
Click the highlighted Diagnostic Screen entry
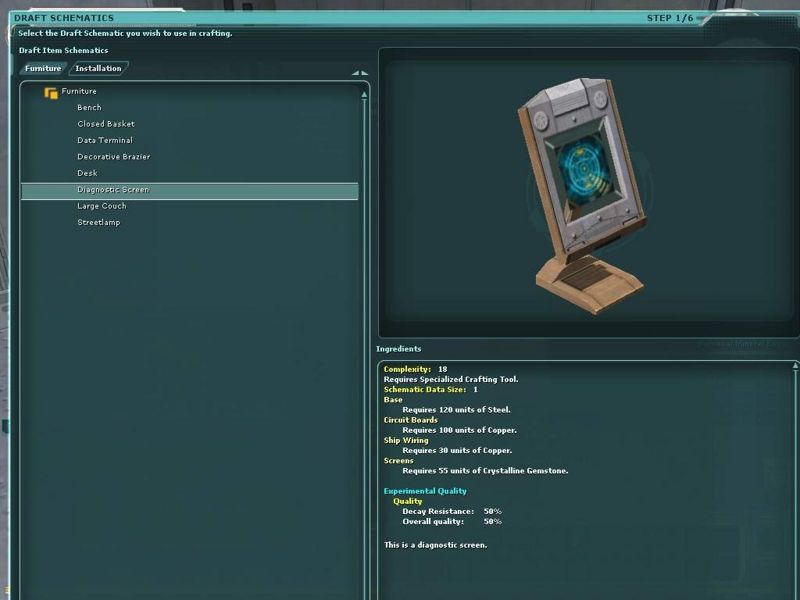pos(112,190)
